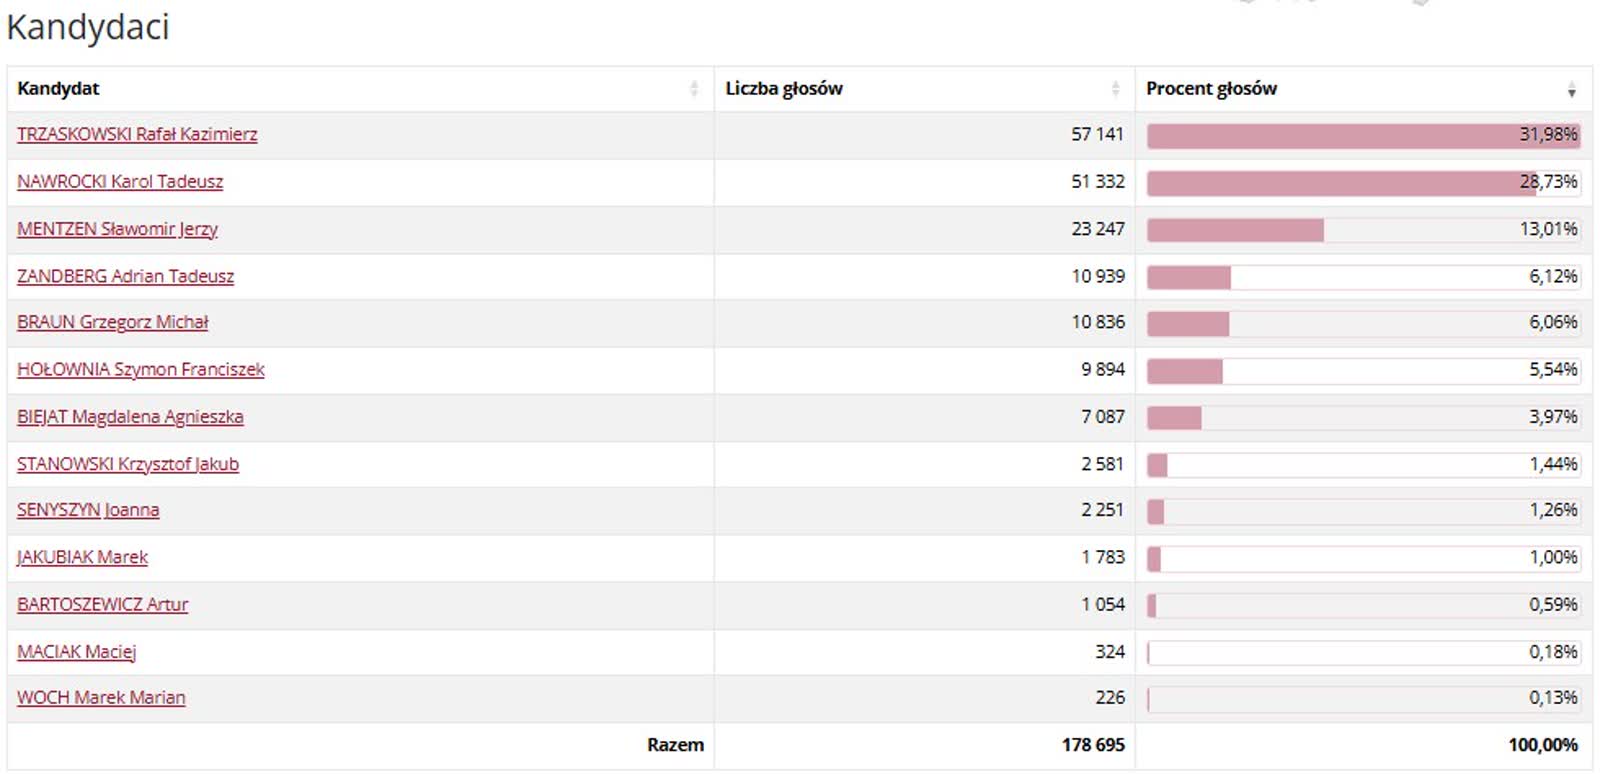Open BRAUN Grzegorz Michał details
The height and width of the screenshot is (774, 1600).
[x=112, y=322]
